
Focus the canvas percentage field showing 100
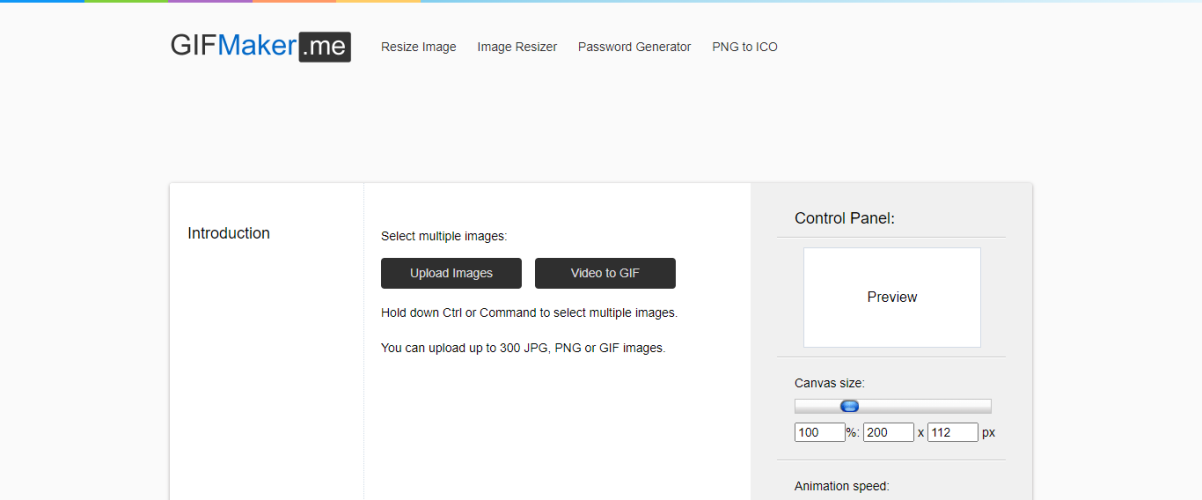point(819,433)
